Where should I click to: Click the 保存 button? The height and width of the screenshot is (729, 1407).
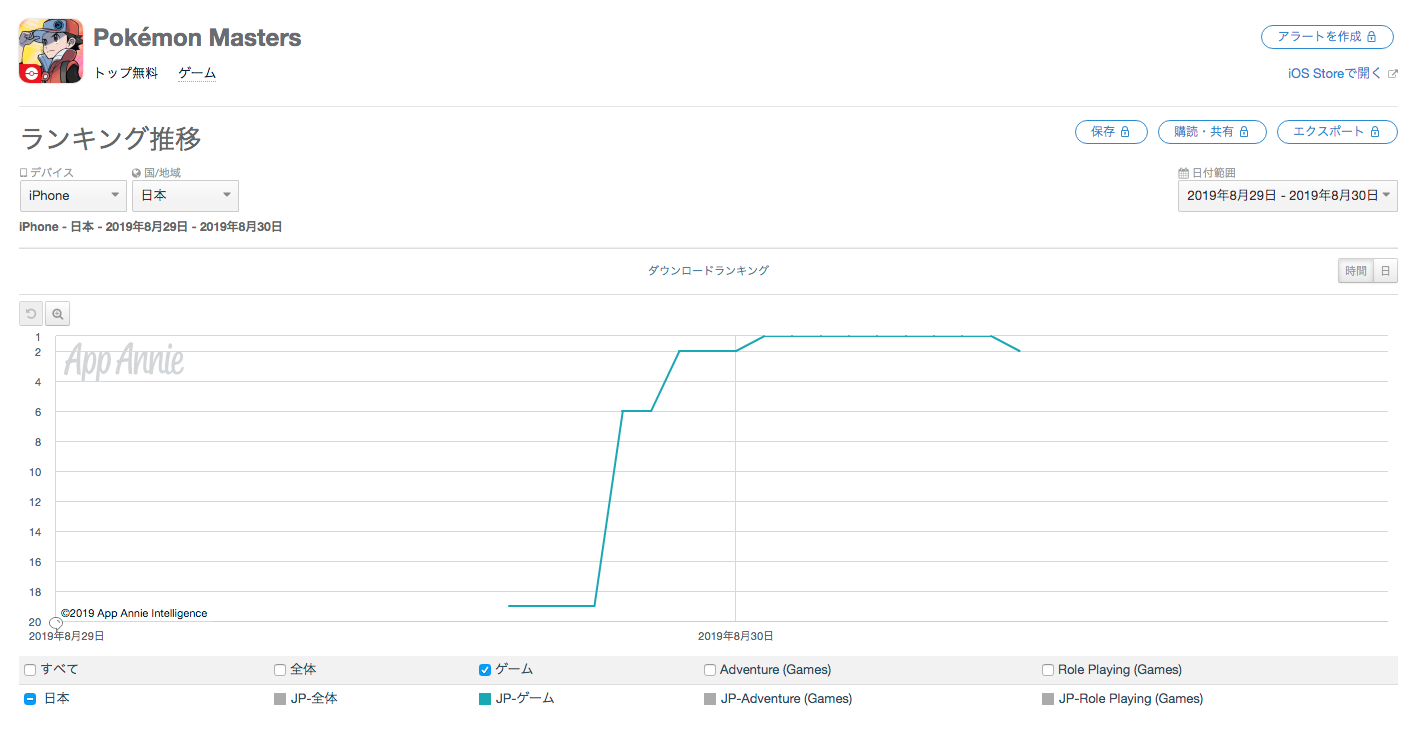click(x=1111, y=132)
